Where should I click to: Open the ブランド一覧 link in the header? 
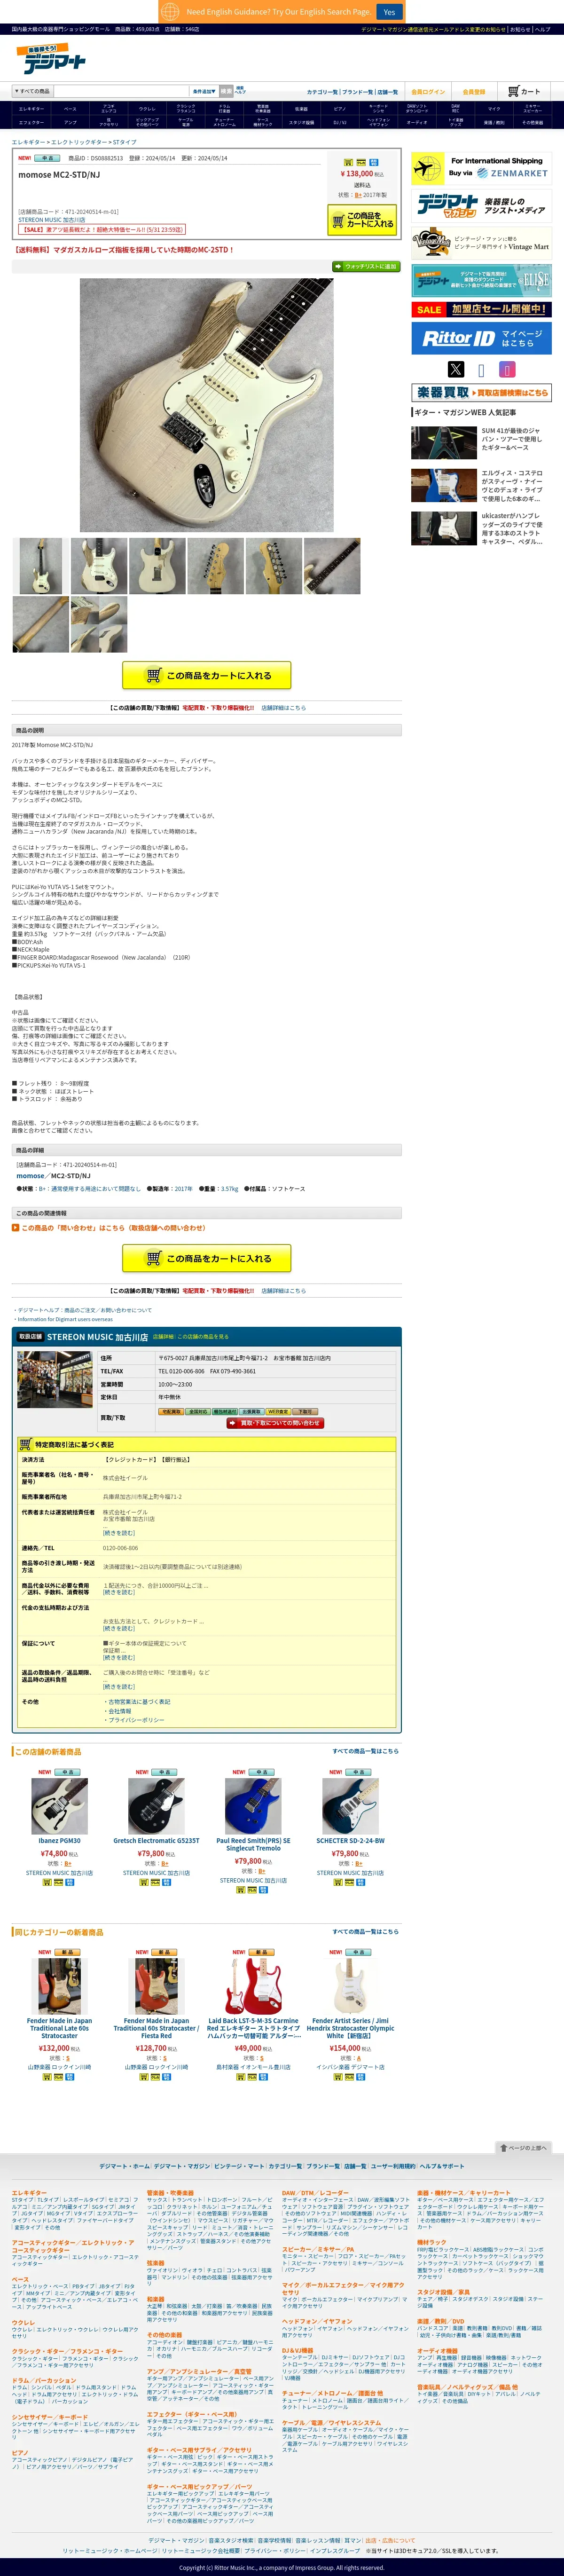coord(358,92)
